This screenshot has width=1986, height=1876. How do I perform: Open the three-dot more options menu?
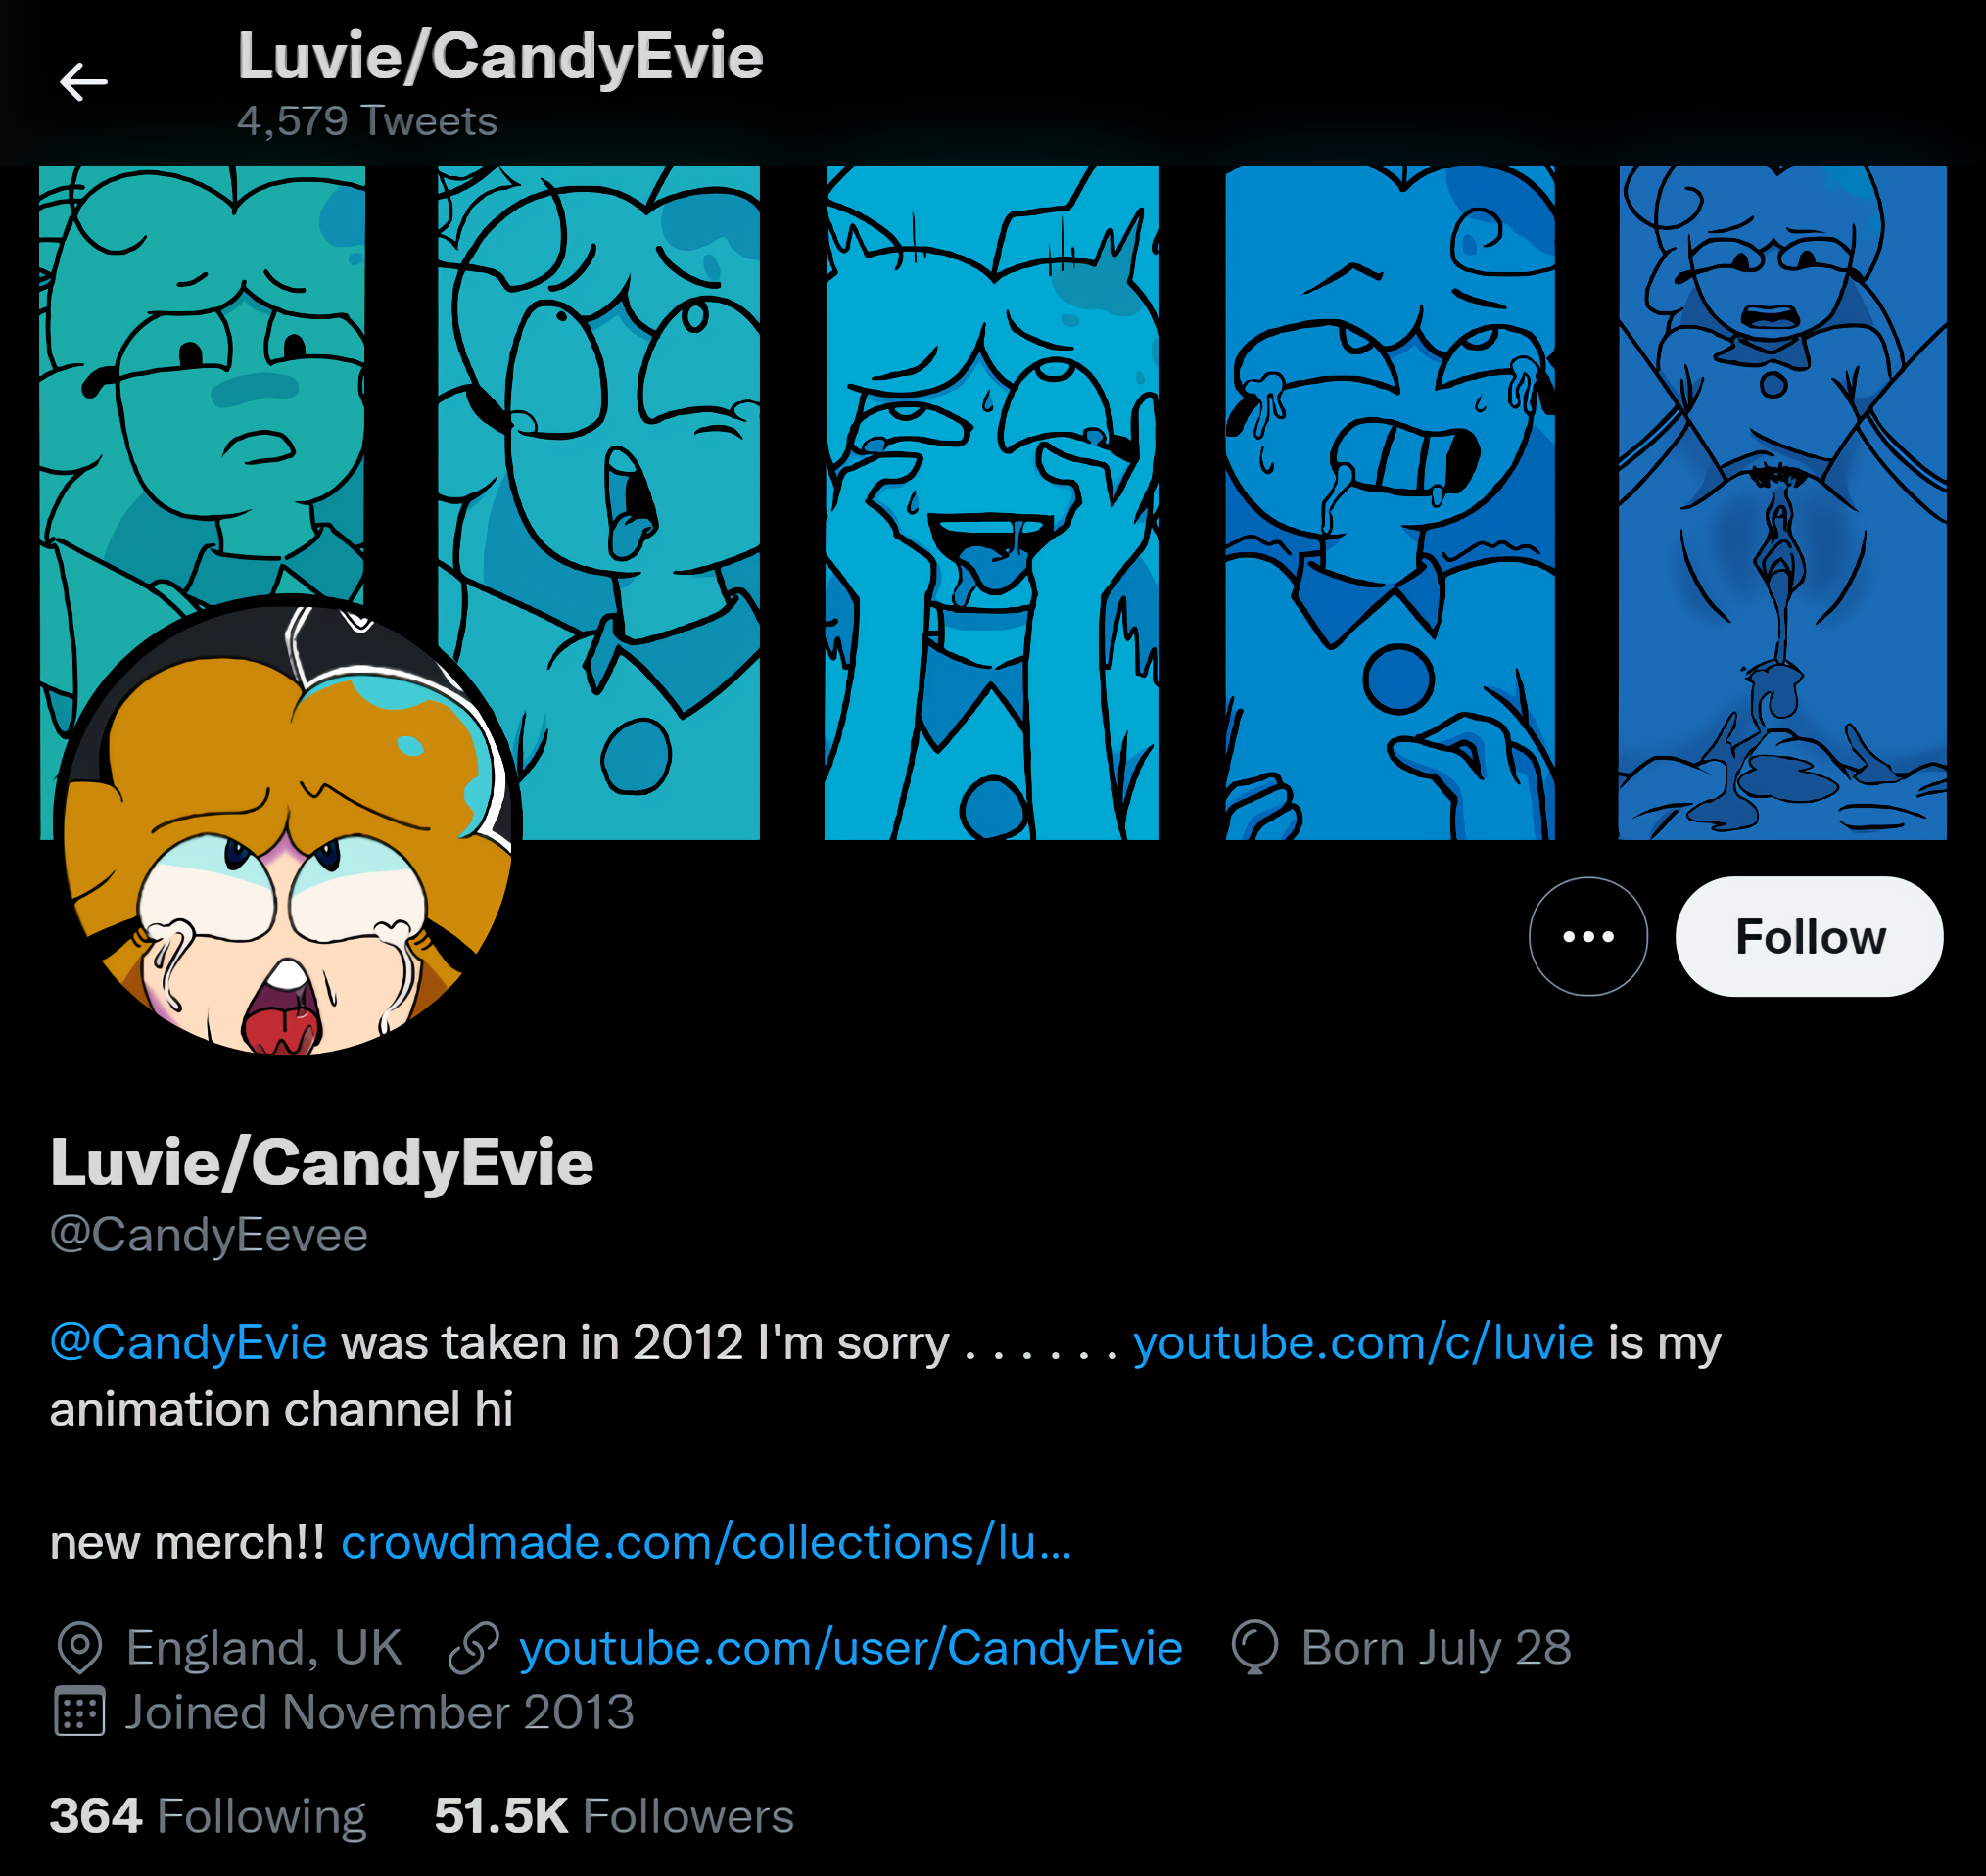tap(1587, 936)
